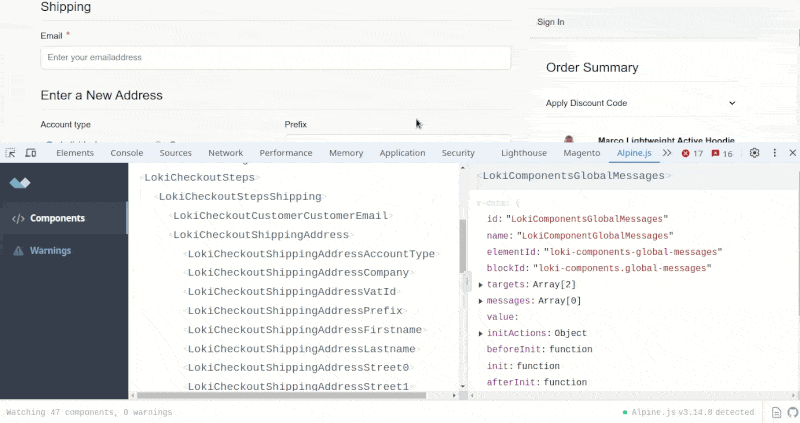Switch to the Magento tab

pos(581,153)
